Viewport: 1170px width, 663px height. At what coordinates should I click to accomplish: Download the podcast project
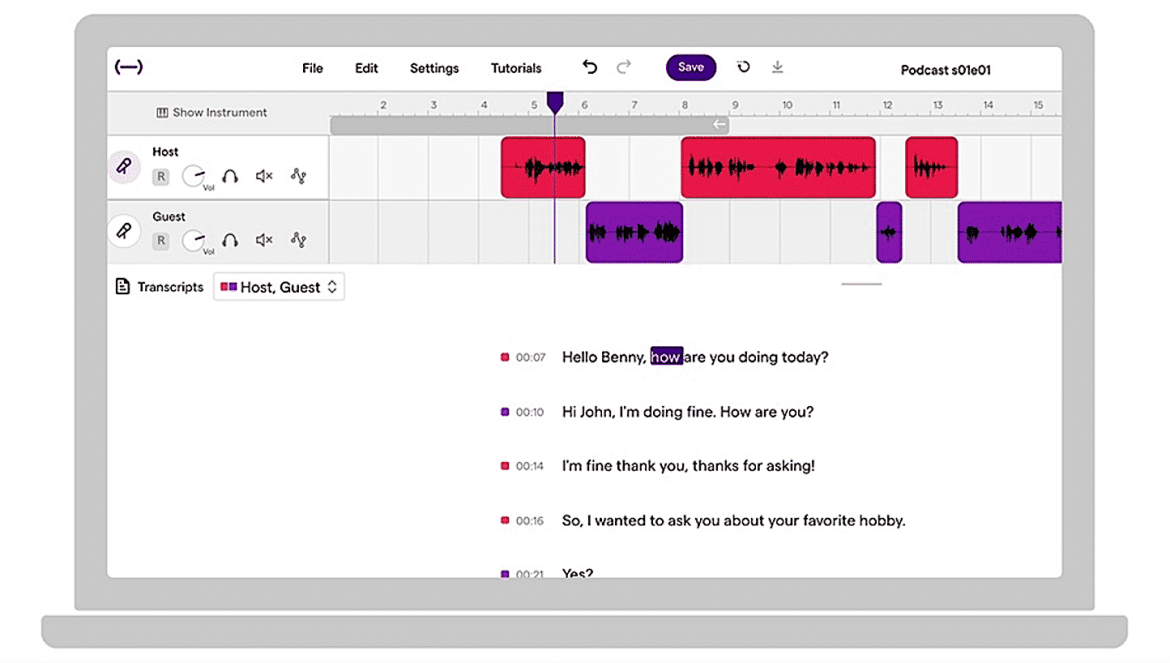coord(777,66)
